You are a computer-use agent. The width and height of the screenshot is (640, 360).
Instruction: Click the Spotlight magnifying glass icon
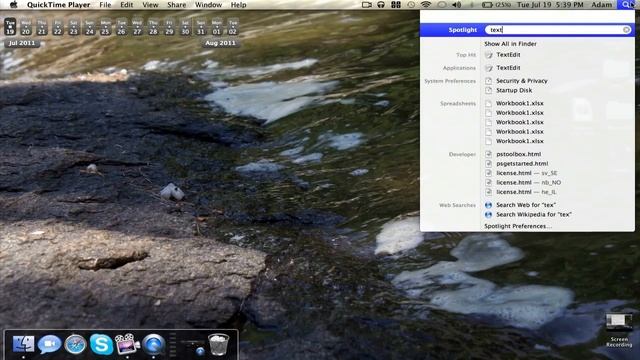coord(627,5)
